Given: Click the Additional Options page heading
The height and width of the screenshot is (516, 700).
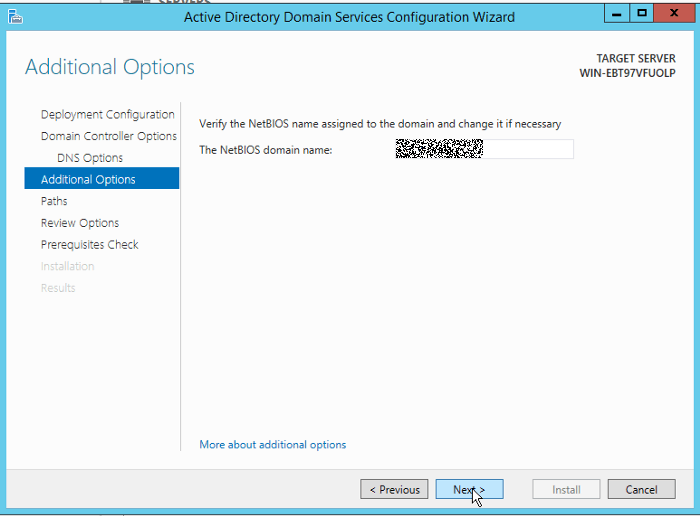Looking at the screenshot, I should [x=110, y=67].
